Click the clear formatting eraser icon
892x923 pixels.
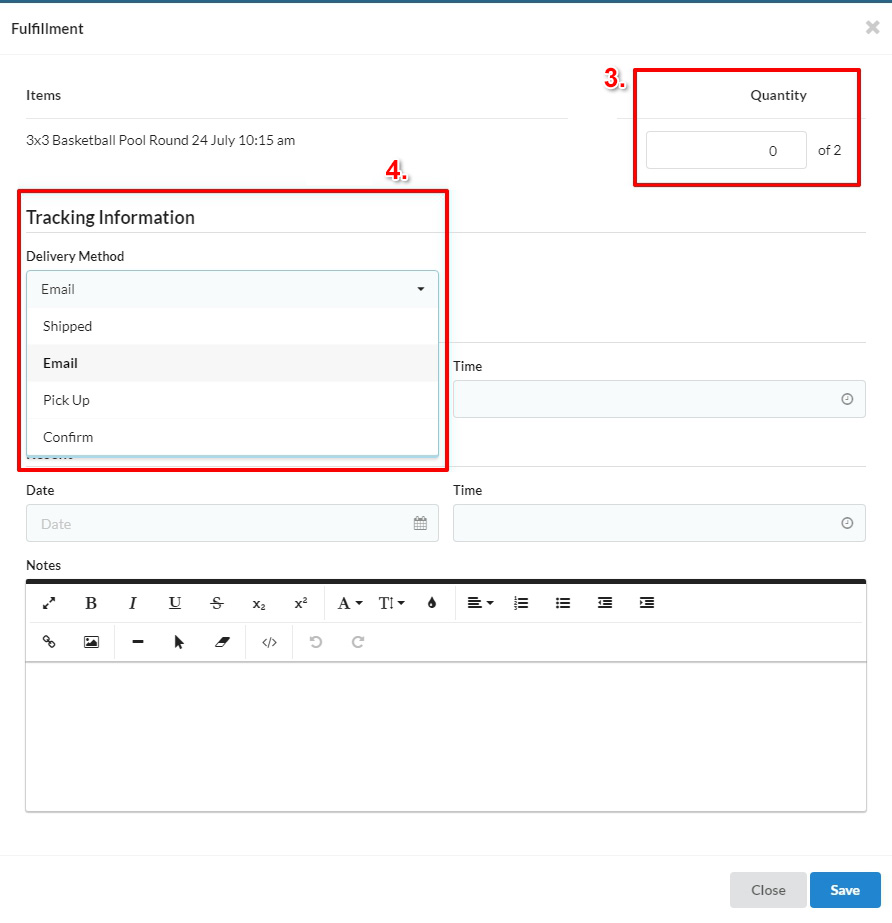pyautogui.click(x=222, y=642)
